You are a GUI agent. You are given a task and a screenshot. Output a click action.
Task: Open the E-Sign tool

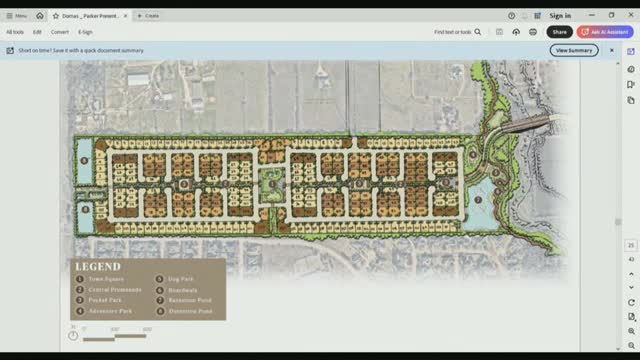click(x=85, y=32)
